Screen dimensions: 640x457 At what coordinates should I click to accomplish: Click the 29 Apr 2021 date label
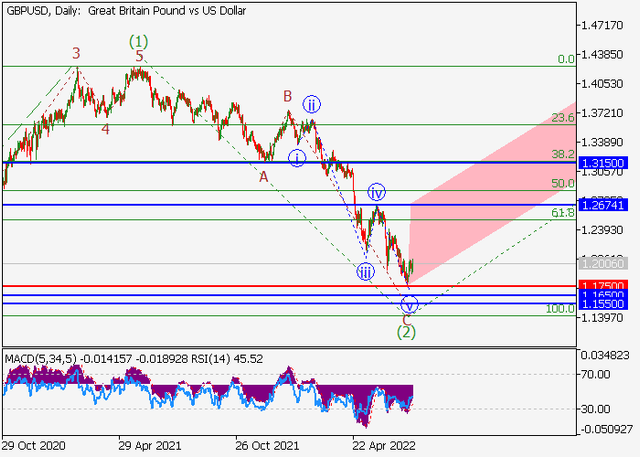pos(150,446)
